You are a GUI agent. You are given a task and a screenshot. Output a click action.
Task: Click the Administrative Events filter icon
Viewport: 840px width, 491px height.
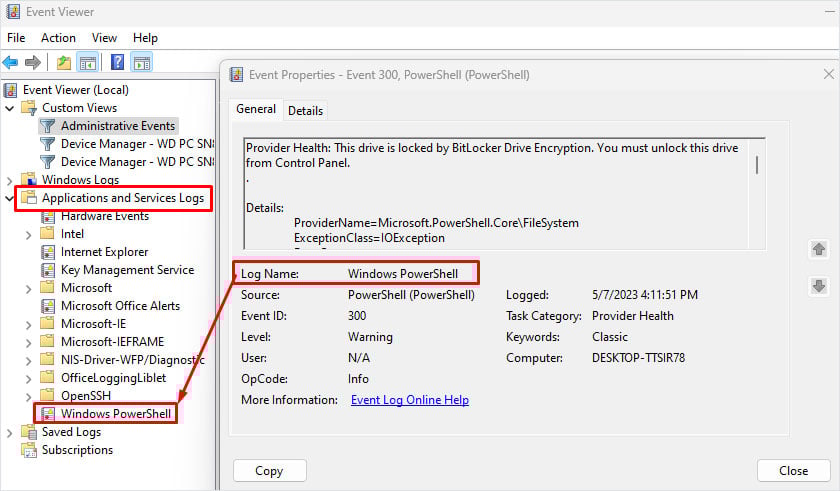[x=48, y=126]
